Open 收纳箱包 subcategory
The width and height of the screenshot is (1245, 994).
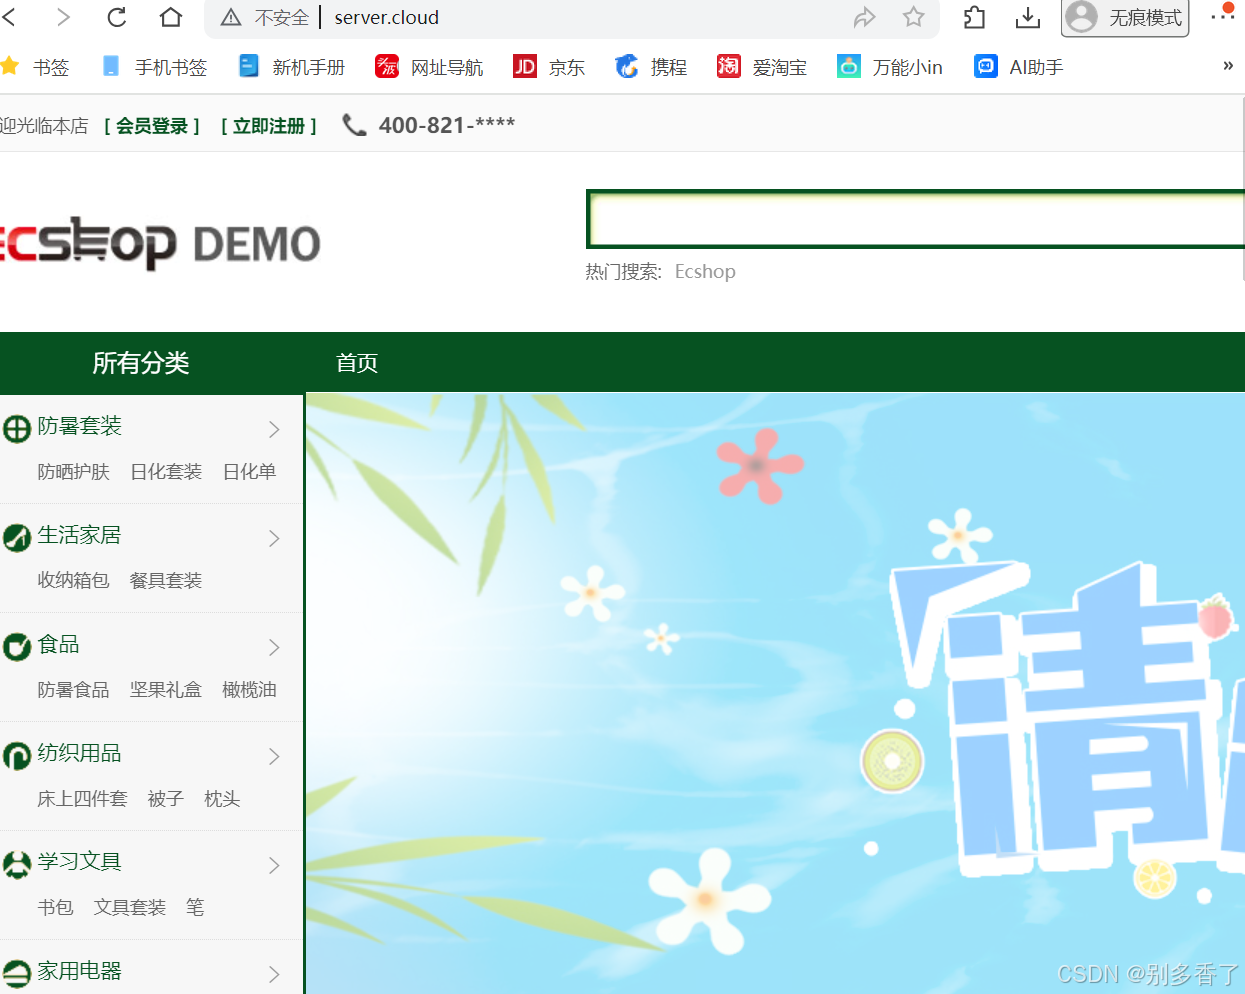tap(74, 580)
